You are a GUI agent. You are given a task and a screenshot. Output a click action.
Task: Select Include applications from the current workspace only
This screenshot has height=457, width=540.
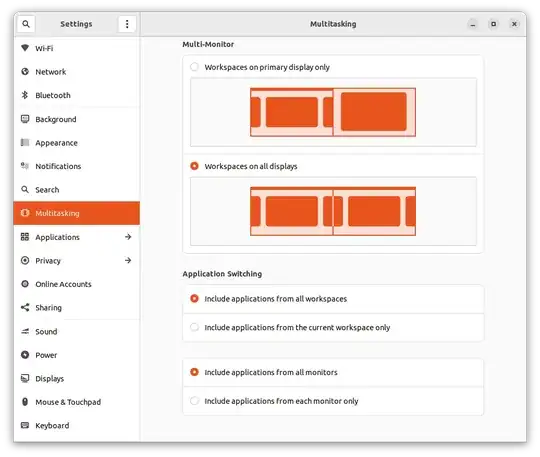click(195, 327)
